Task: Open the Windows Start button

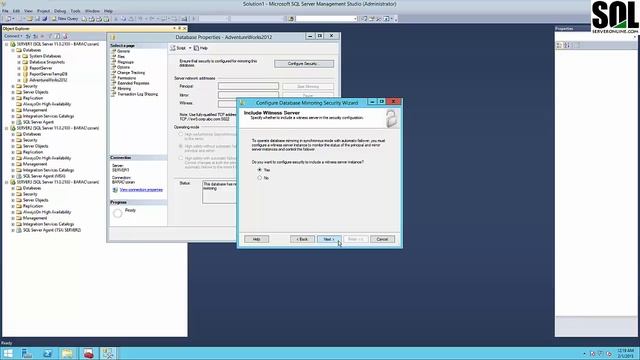Action: tap(8, 353)
